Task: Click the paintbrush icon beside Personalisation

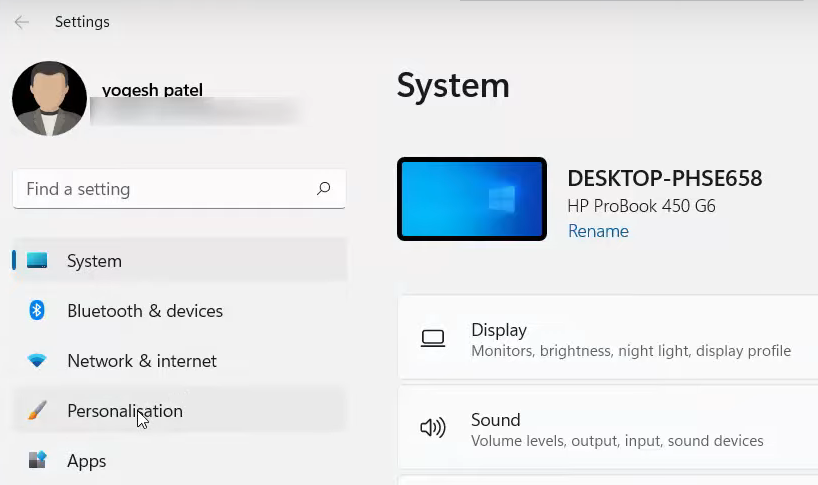Action: tap(37, 411)
